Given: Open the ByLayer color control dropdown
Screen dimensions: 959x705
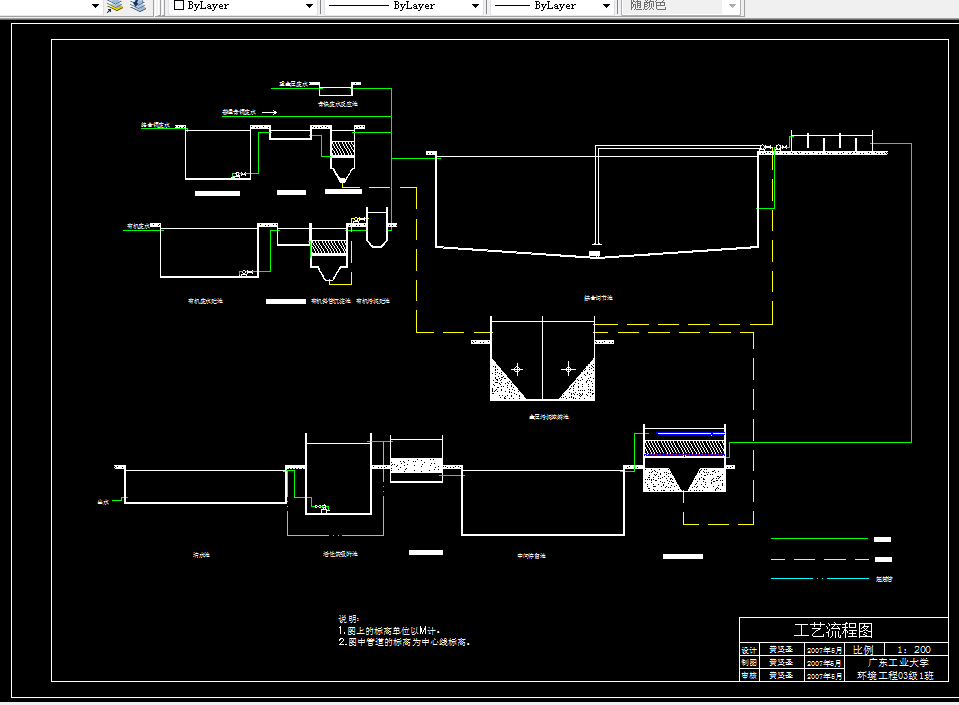Looking at the screenshot, I should [x=309, y=6].
